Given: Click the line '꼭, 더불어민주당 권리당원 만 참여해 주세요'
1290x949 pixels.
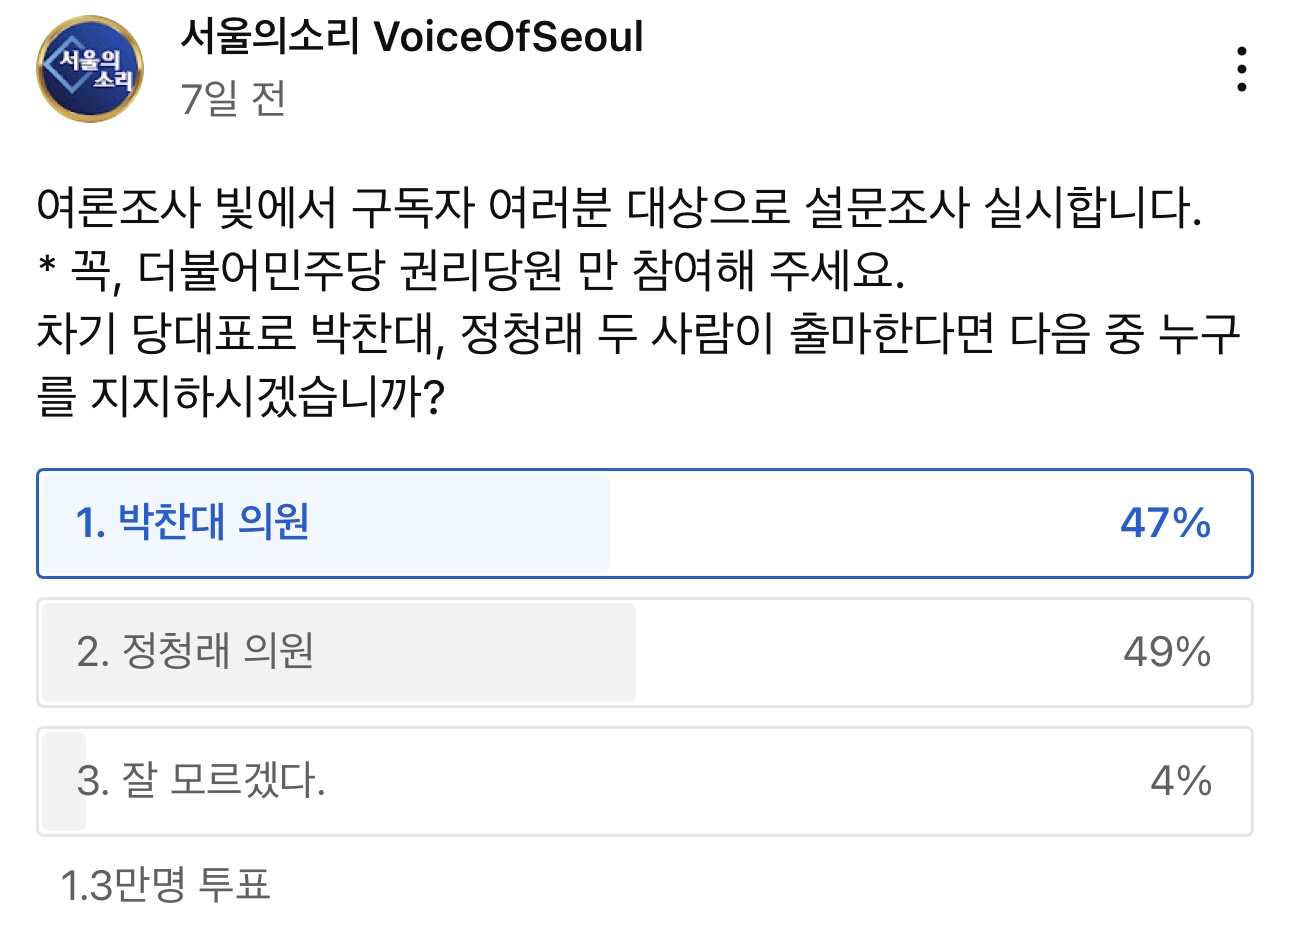Looking at the screenshot, I should click(470, 270).
